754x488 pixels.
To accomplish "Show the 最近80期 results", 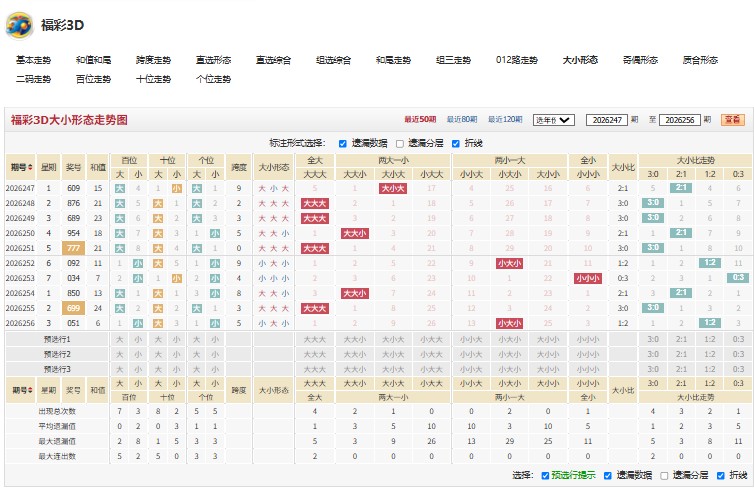I will click(462, 120).
